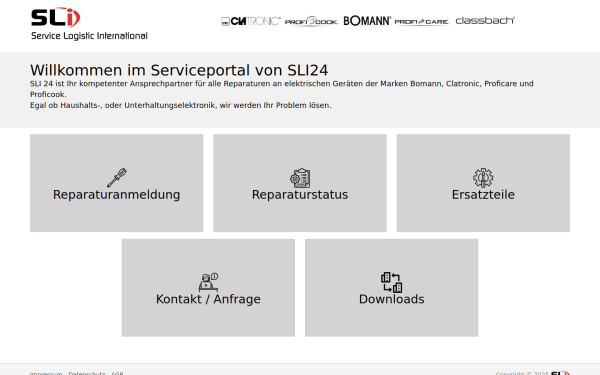Screen dimensions: 600x375
Task: Open Ersatzteile via the gear icon
Action: point(483,178)
